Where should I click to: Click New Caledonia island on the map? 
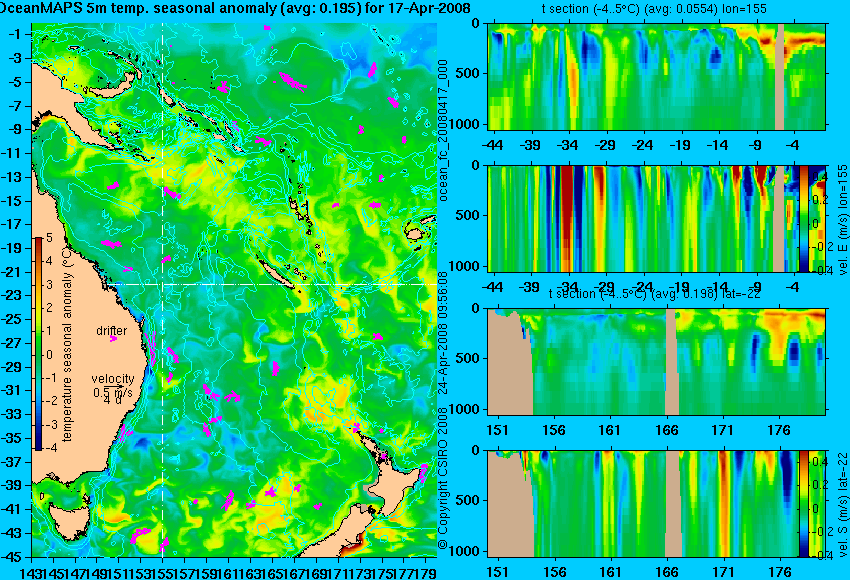click(276, 273)
